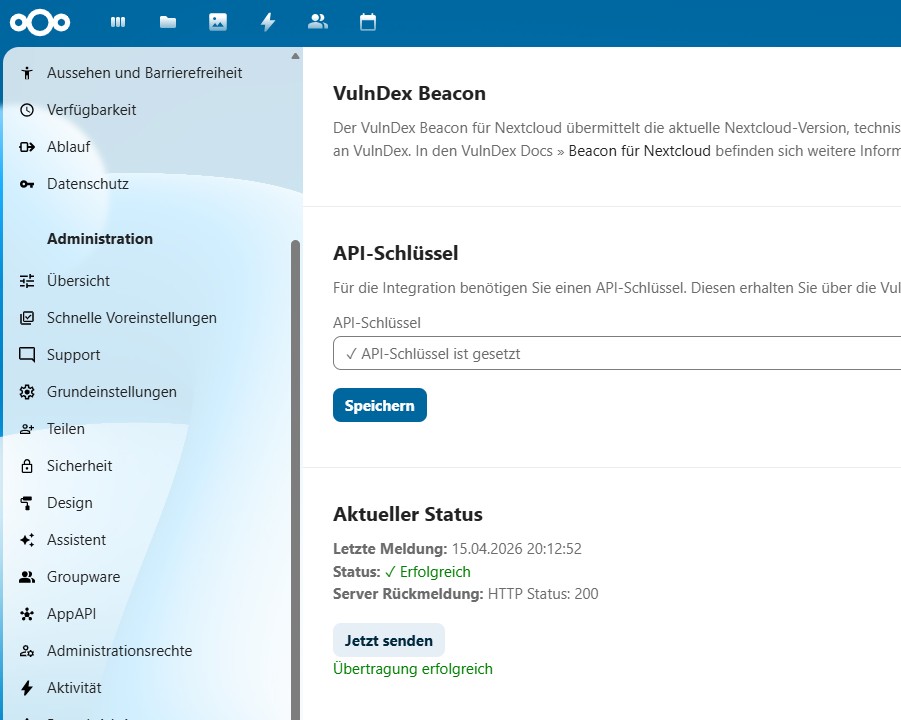Click the lock icon beside Sicherheit

(27, 466)
